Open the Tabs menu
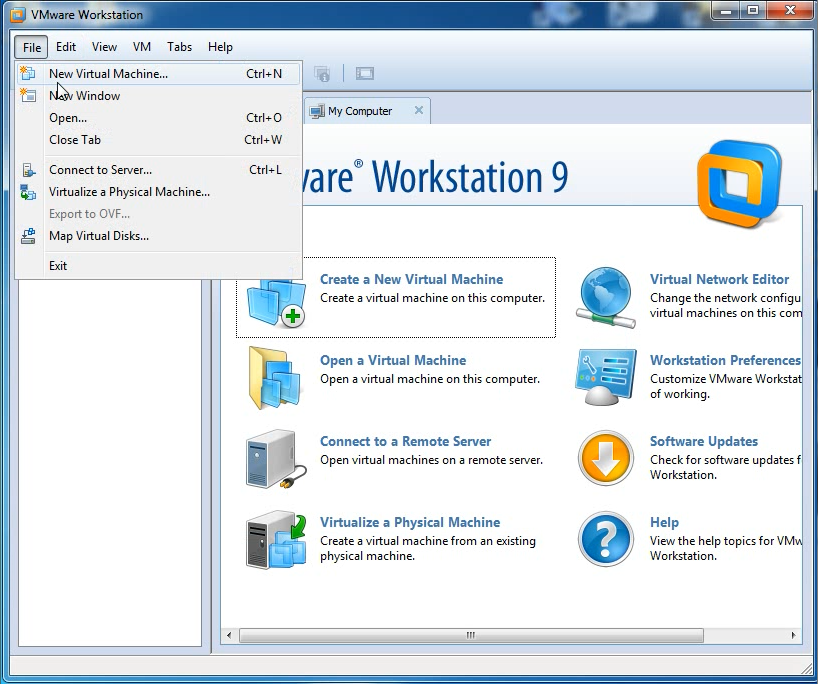The image size is (818, 684). click(x=179, y=47)
